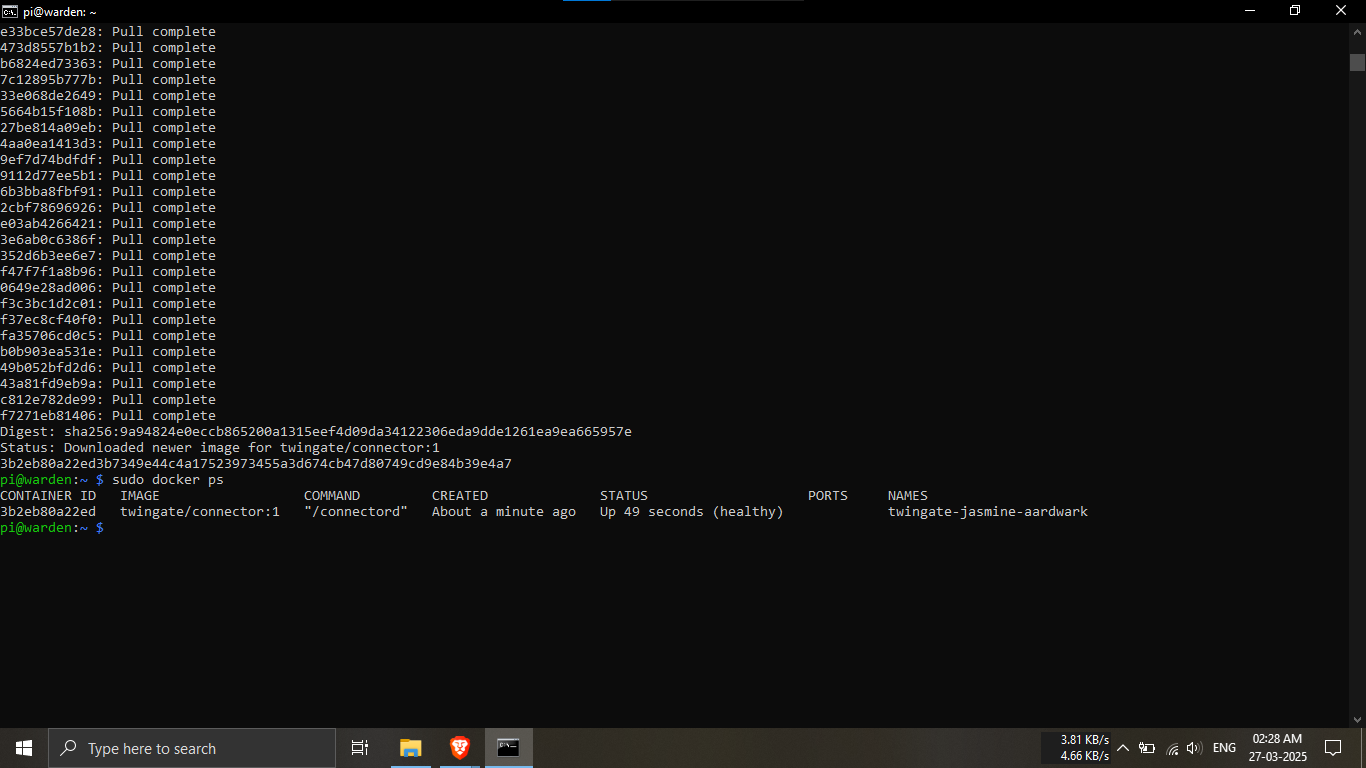Click the scrollbar up arrow in terminal
This screenshot has width=1366, height=768.
coord(1357,32)
